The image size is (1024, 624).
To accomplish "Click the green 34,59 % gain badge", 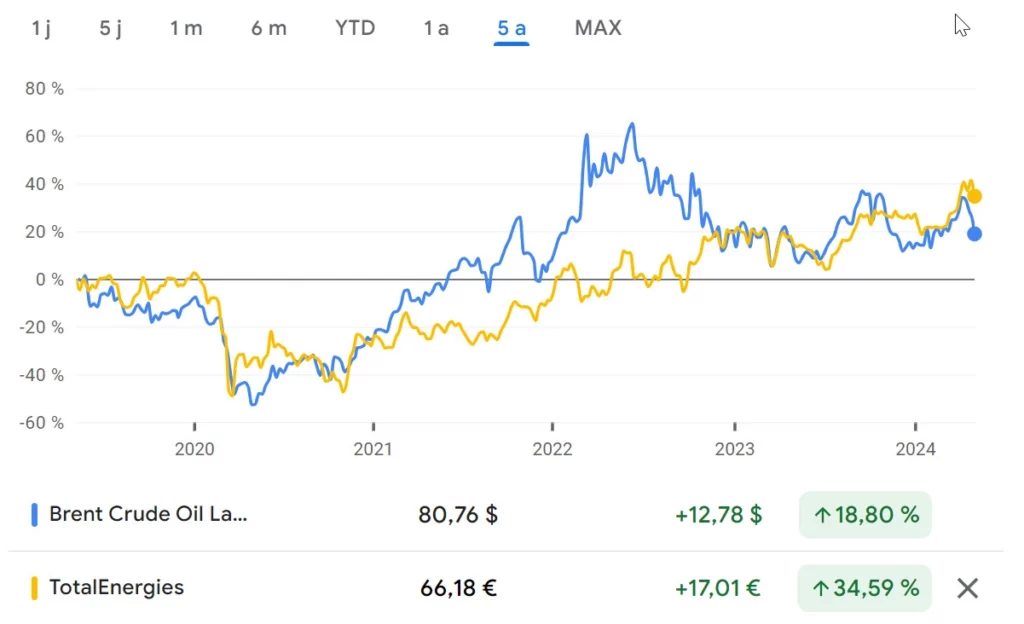I will tap(864, 588).
